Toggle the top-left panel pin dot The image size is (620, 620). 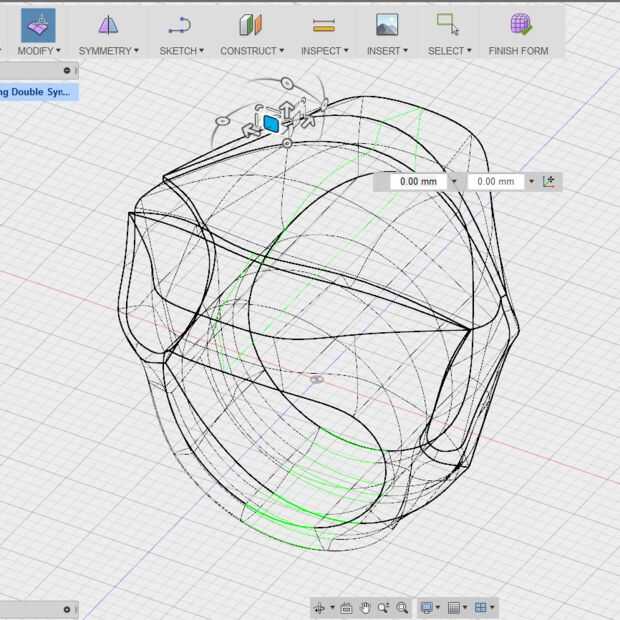[x=67, y=70]
